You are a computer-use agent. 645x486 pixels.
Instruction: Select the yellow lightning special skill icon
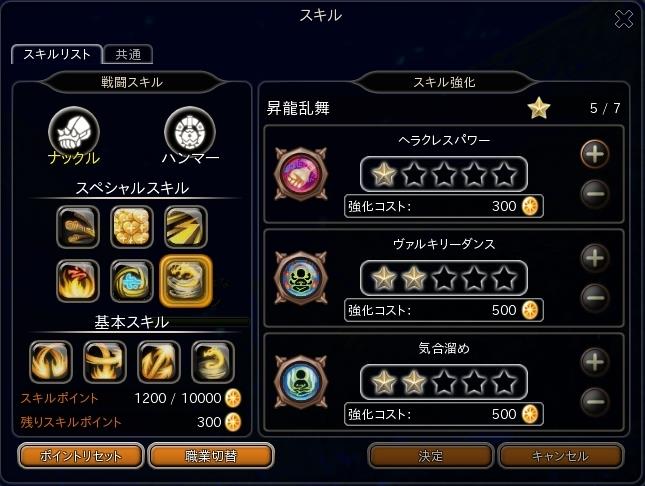[186, 227]
